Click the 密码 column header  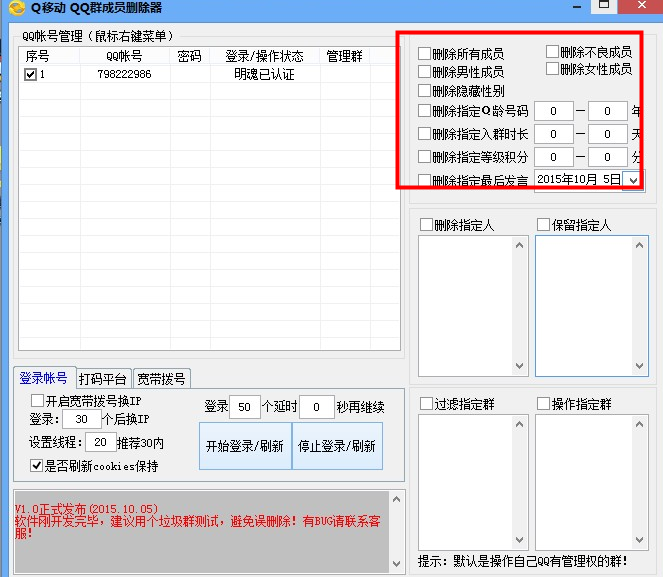coord(190,56)
